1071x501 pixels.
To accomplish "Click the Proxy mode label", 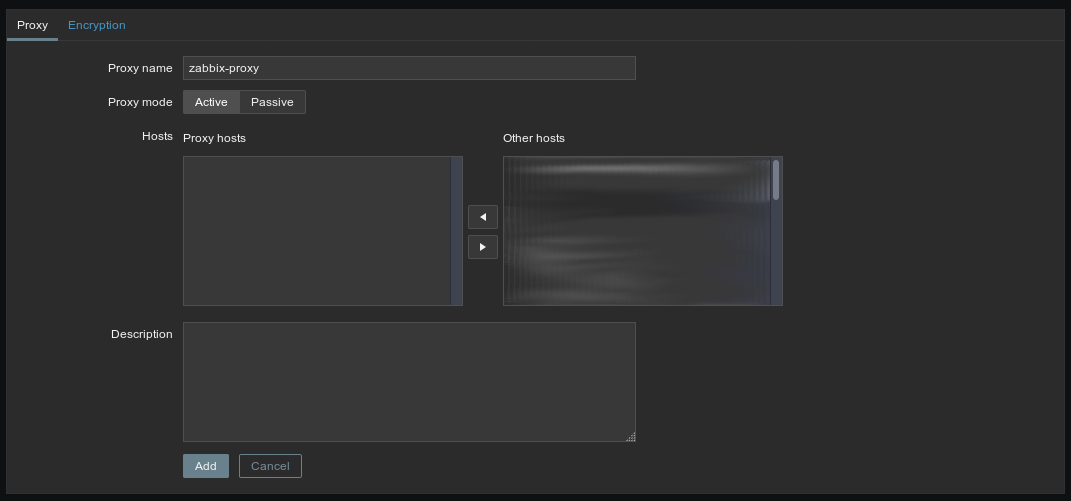I will point(140,102).
